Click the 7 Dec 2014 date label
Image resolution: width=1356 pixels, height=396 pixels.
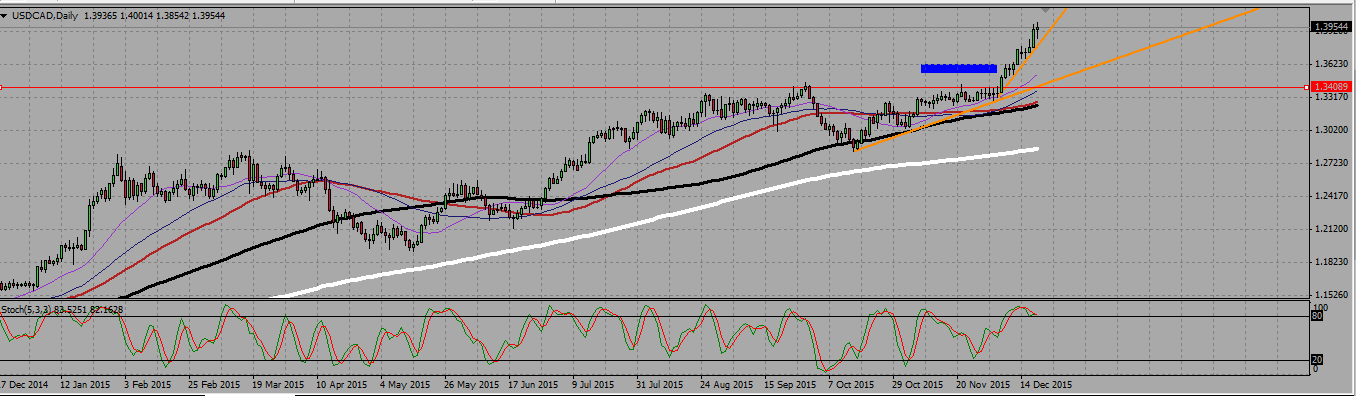click(25, 384)
